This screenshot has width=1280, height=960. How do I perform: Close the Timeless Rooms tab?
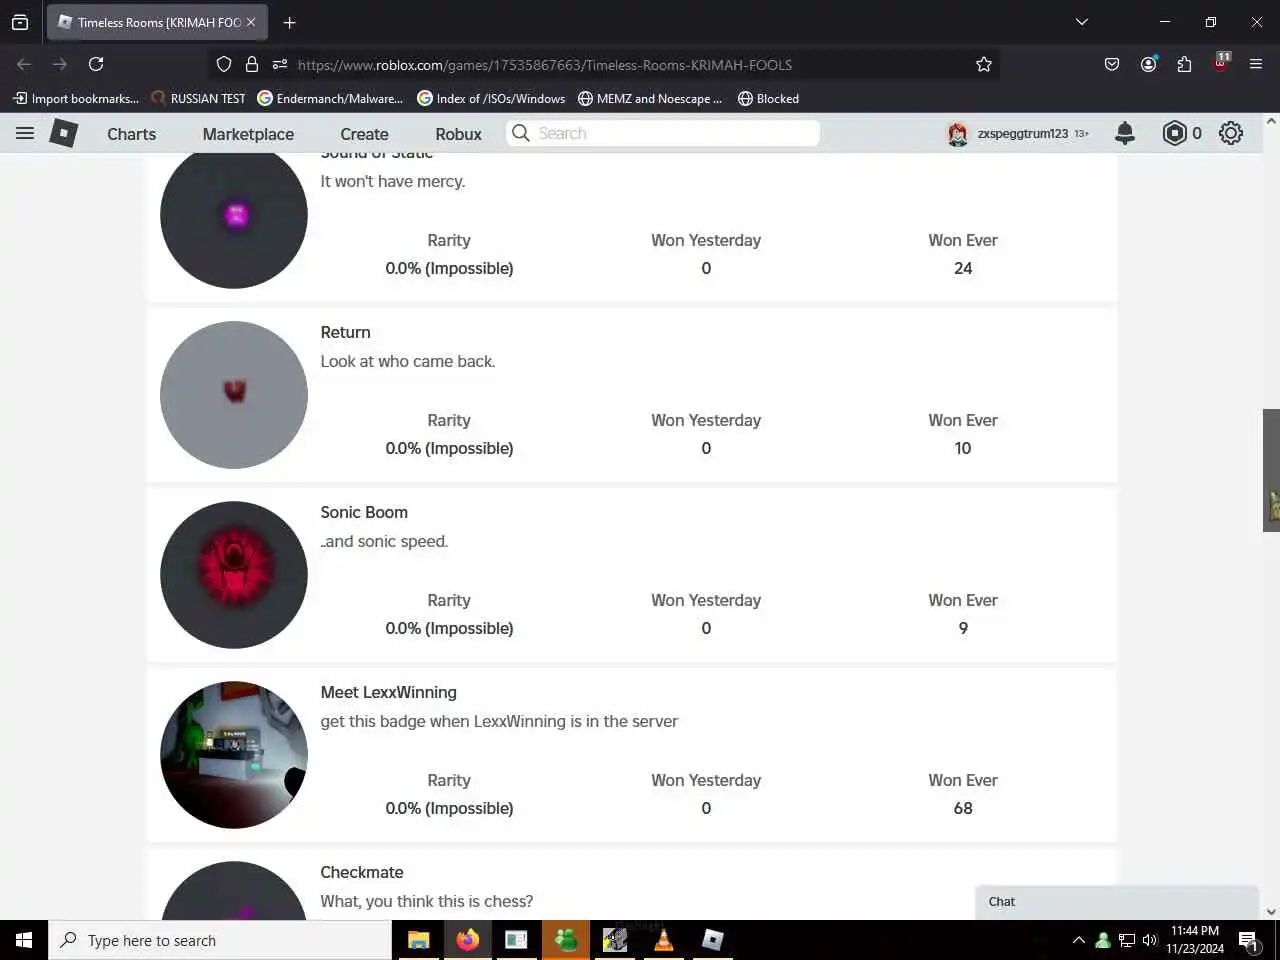coord(251,22)
